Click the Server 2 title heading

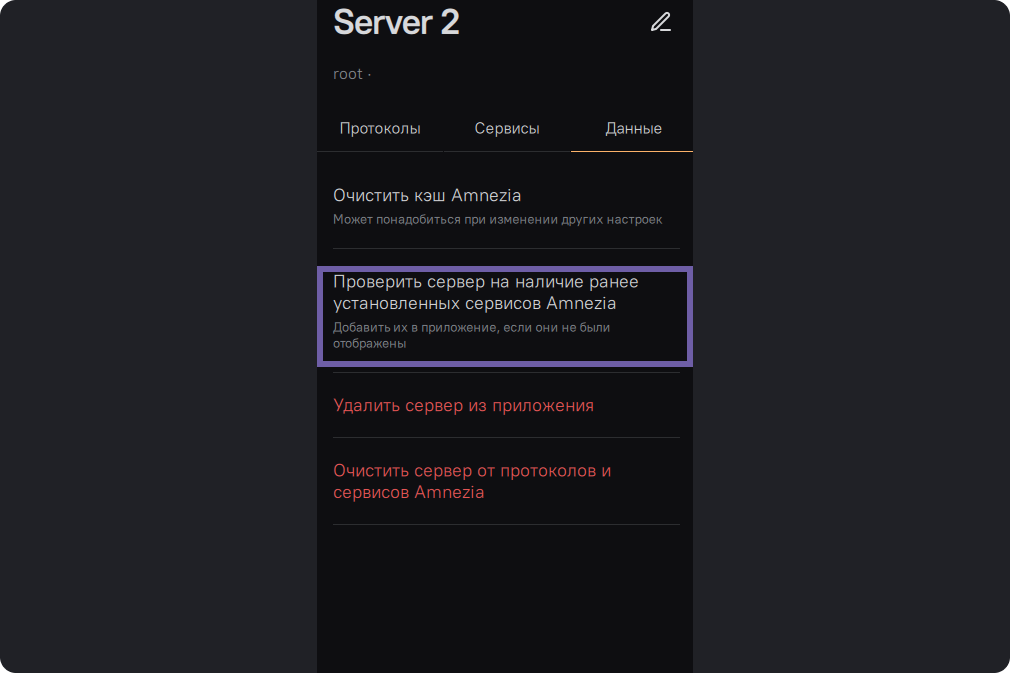396,22
